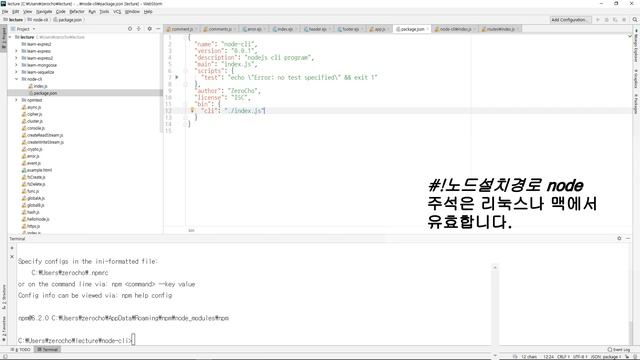Click the Locate/scroll-from-source icon in Project panel
This screenshot has height=360, width=640.
coord(130,29)
